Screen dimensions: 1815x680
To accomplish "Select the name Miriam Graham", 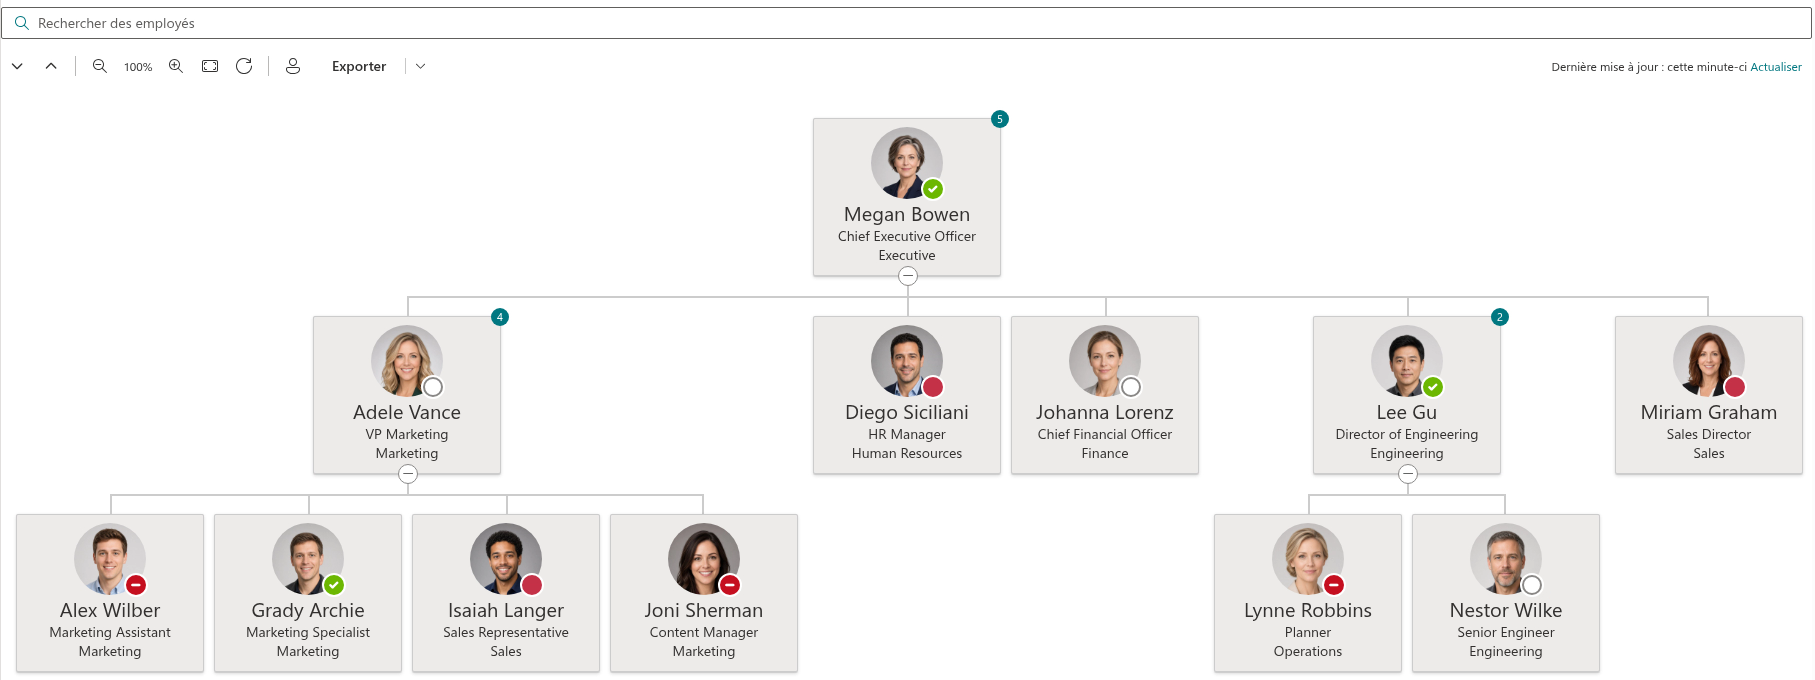I will coord(1709,412).
